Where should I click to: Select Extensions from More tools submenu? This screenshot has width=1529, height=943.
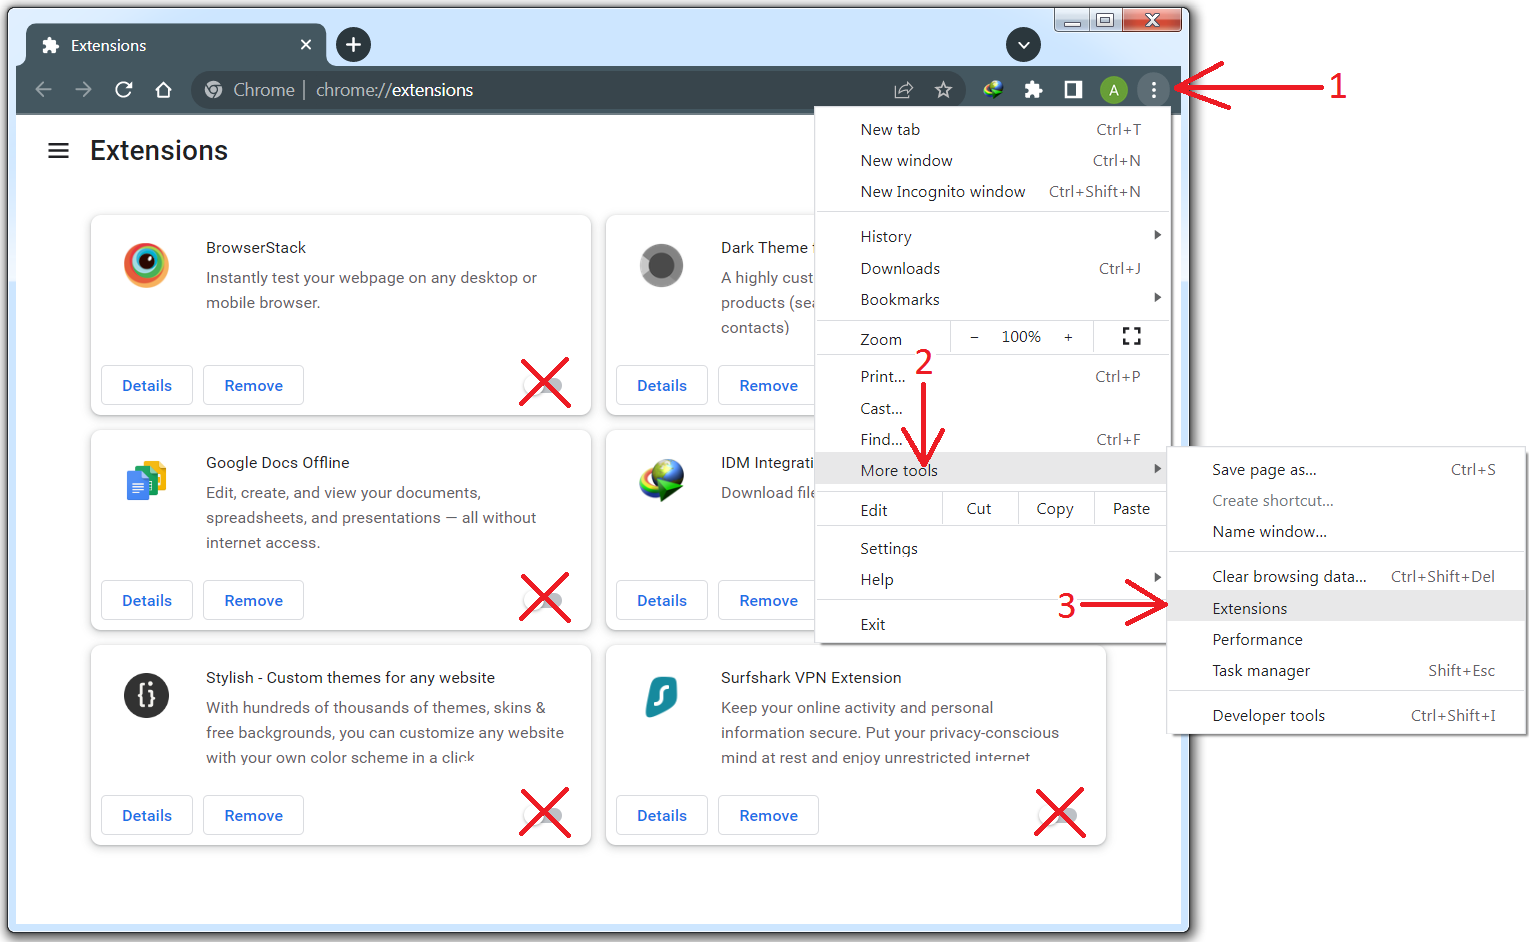(1249, 607)
